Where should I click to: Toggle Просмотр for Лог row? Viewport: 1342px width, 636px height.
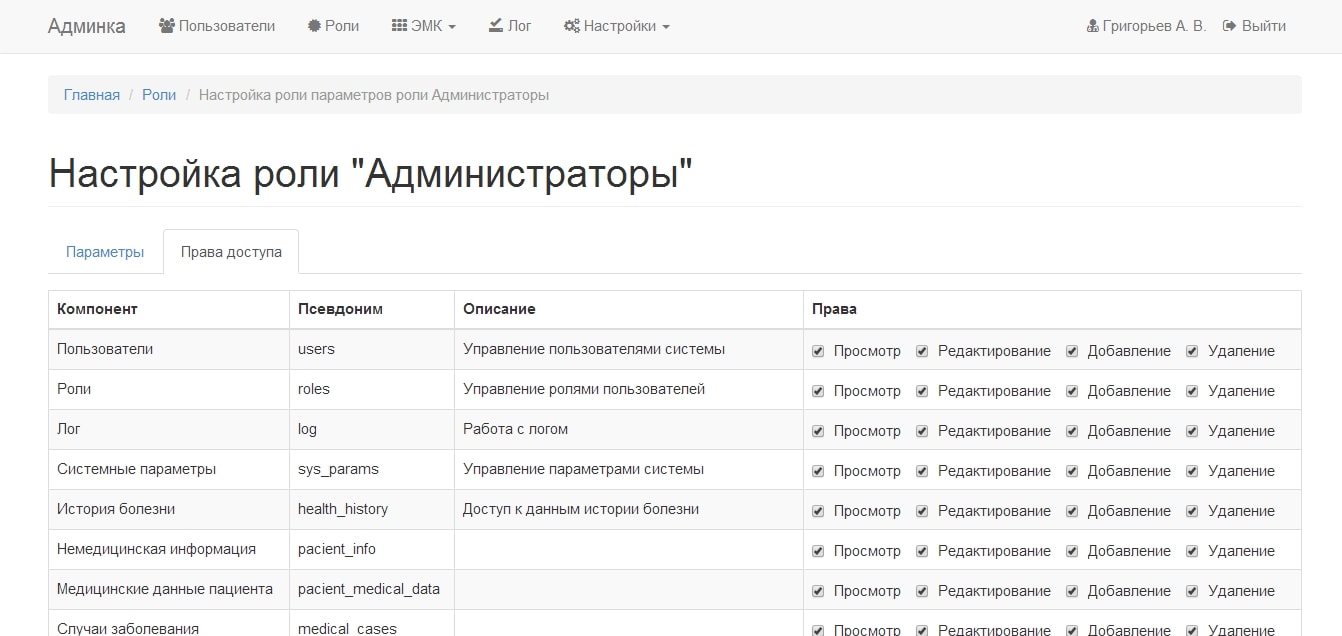click(x=818, y=431)
